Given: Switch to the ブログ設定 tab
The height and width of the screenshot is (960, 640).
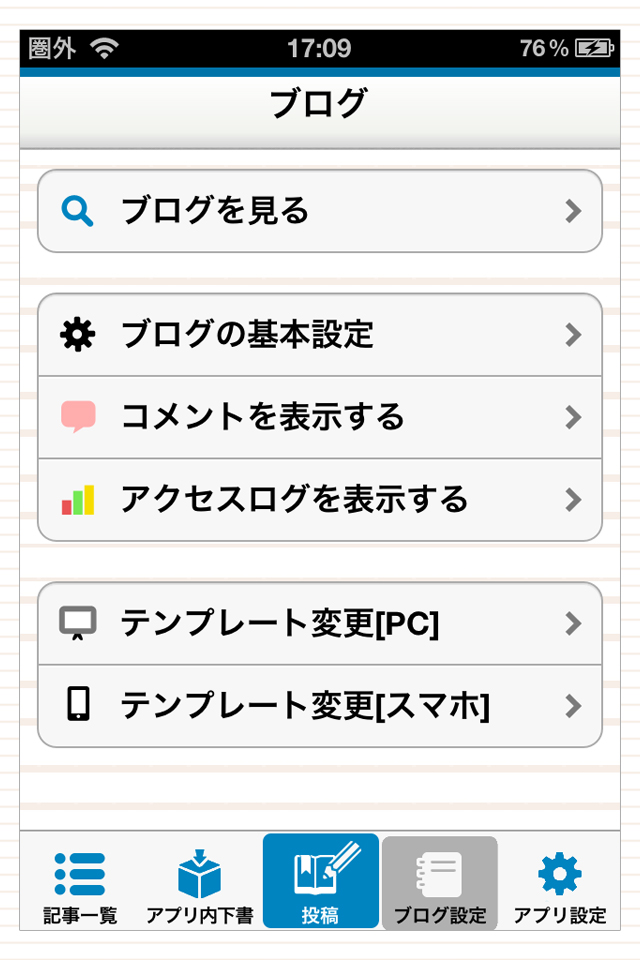Looking at the screenshot, I should tap(440, 883).
